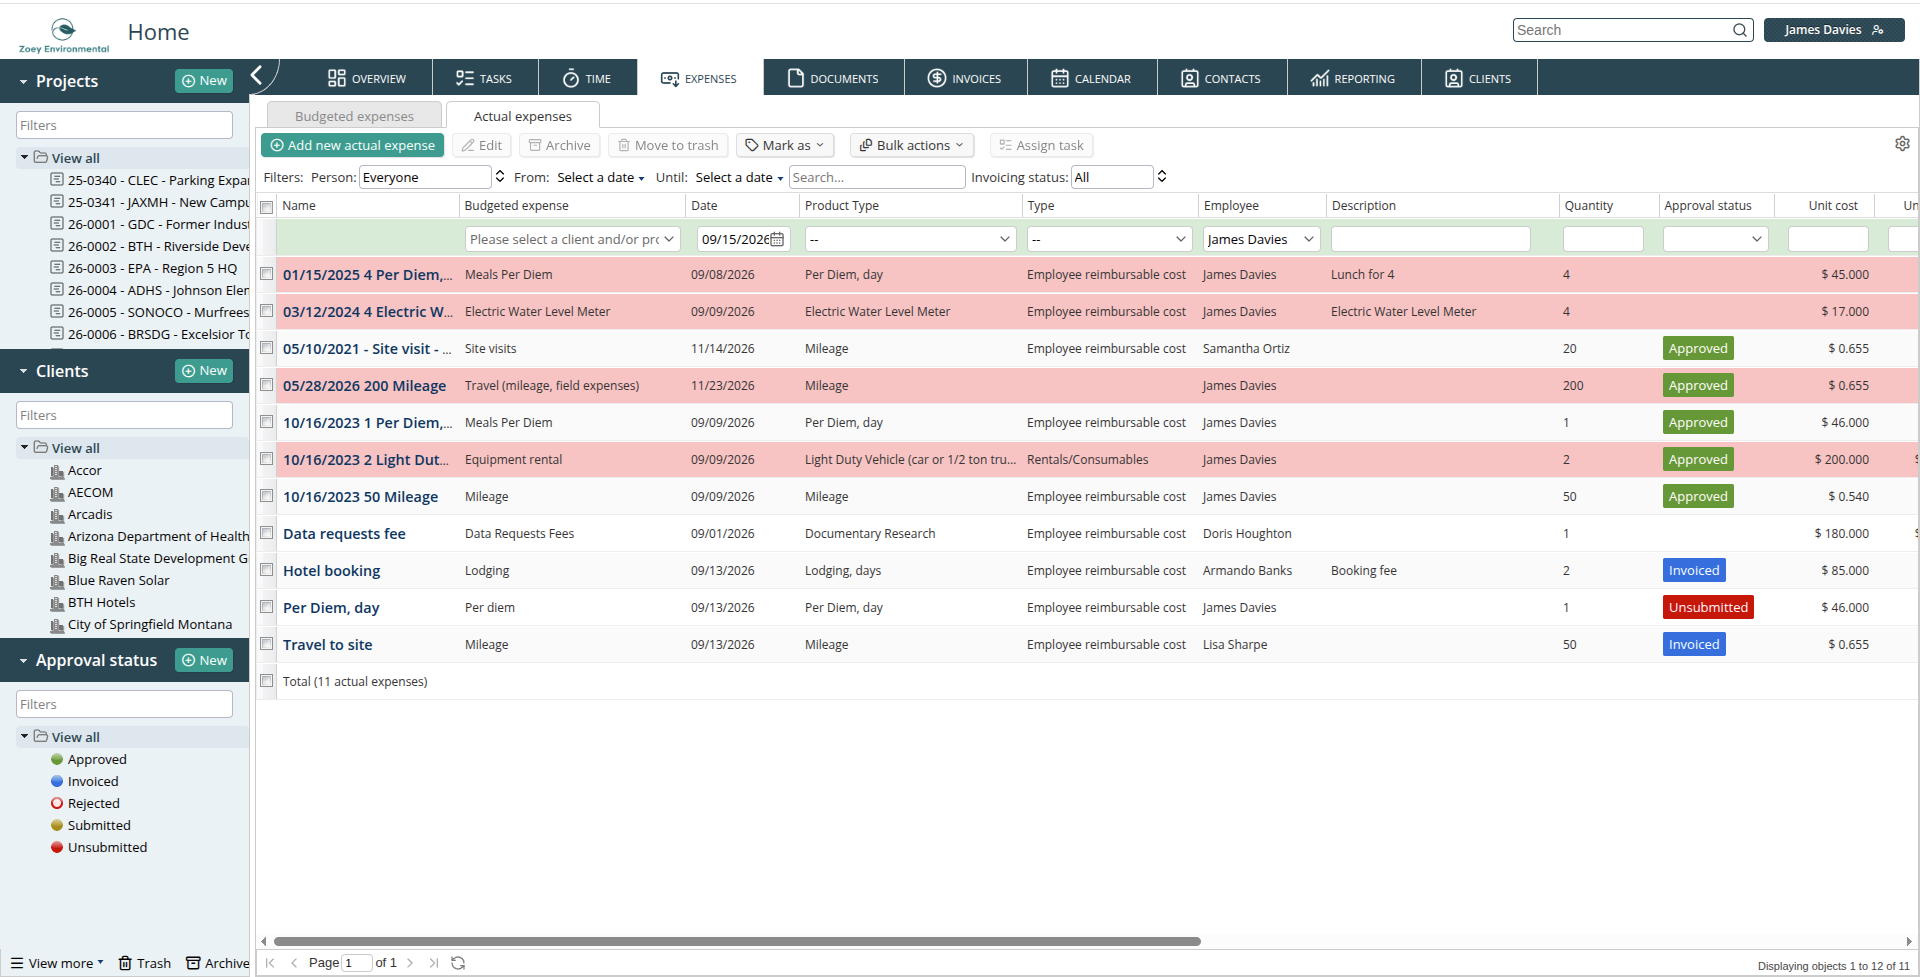The height and width of the screenshot is (977, 1920).
Task: Click the table Search input field
Action: (877, 177)
